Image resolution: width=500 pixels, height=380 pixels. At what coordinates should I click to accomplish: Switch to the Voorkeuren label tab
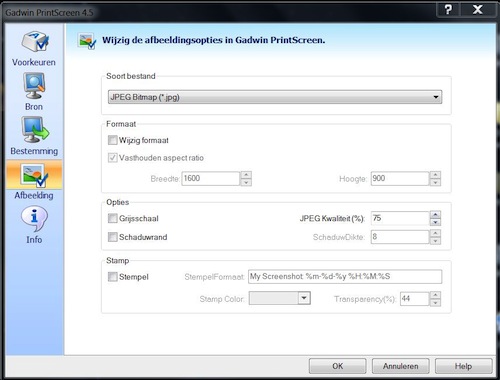point(34,62)
